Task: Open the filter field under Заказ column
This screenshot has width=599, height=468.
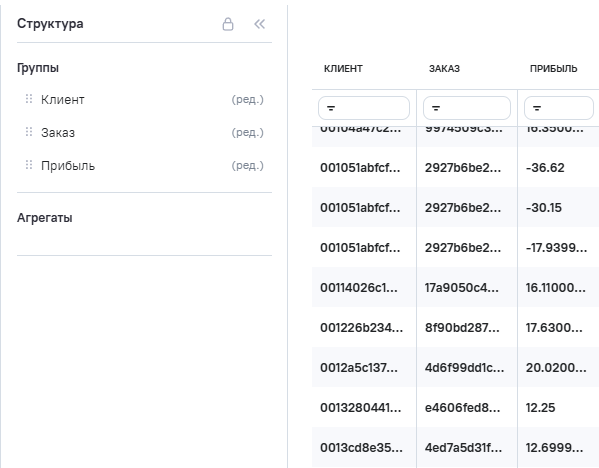Action: click(467, 108)
